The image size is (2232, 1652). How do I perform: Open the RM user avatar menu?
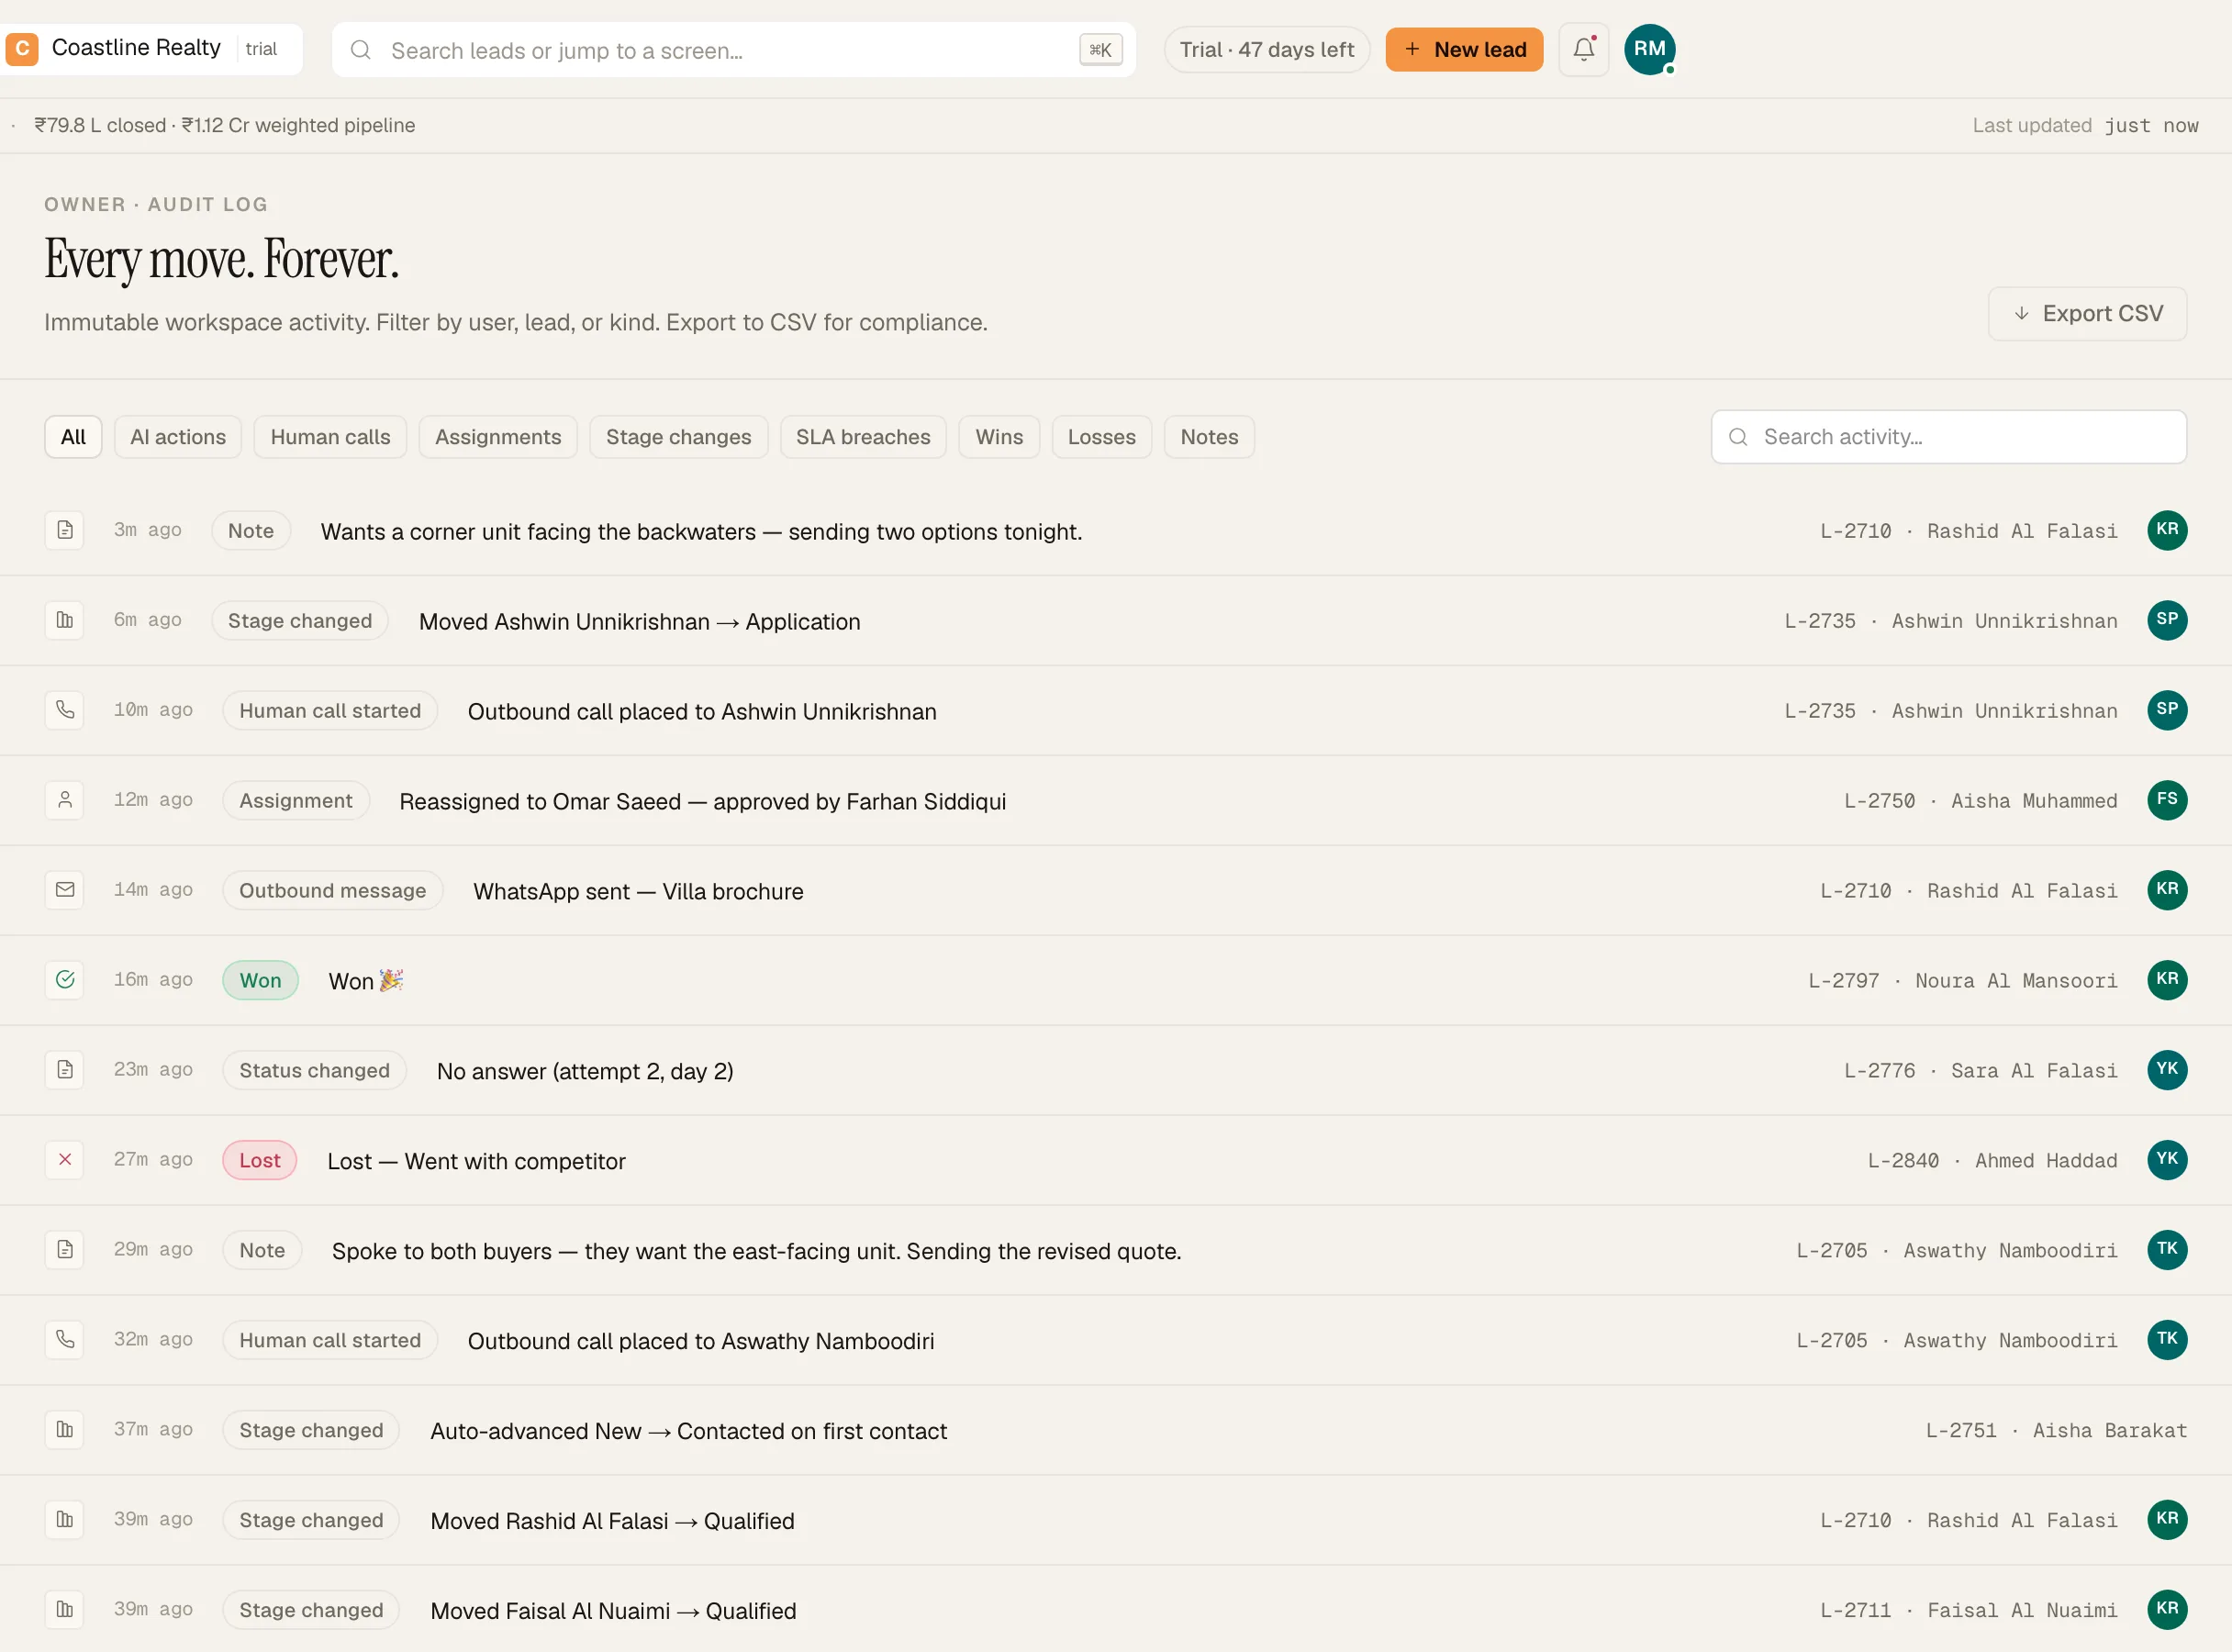[1649, 49]
